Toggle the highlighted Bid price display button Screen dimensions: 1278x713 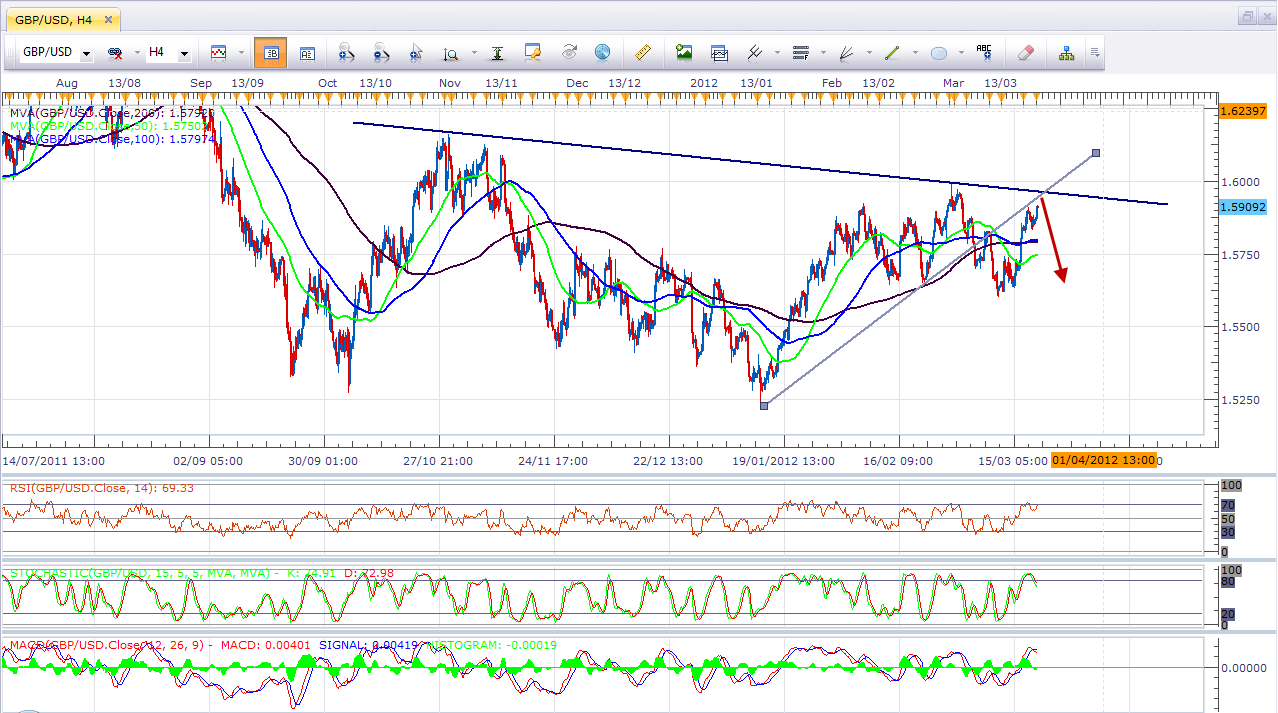pos(270,52)
